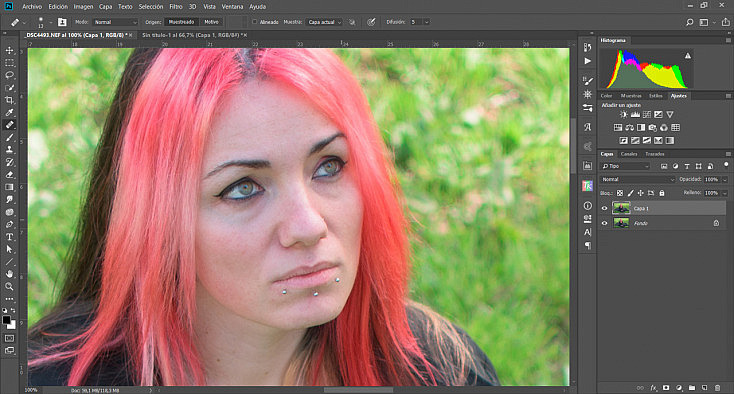Select the Rectangular Marquee tool
The width and height of the screenshot is (734, 394).
point(9,63)
